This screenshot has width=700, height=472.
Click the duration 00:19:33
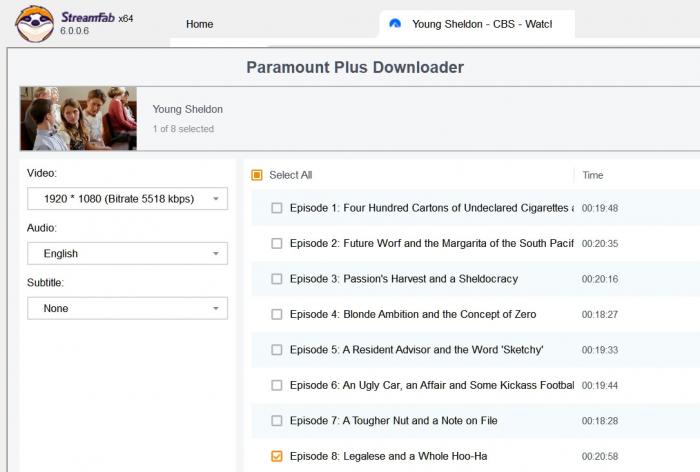tap(600, 350)
